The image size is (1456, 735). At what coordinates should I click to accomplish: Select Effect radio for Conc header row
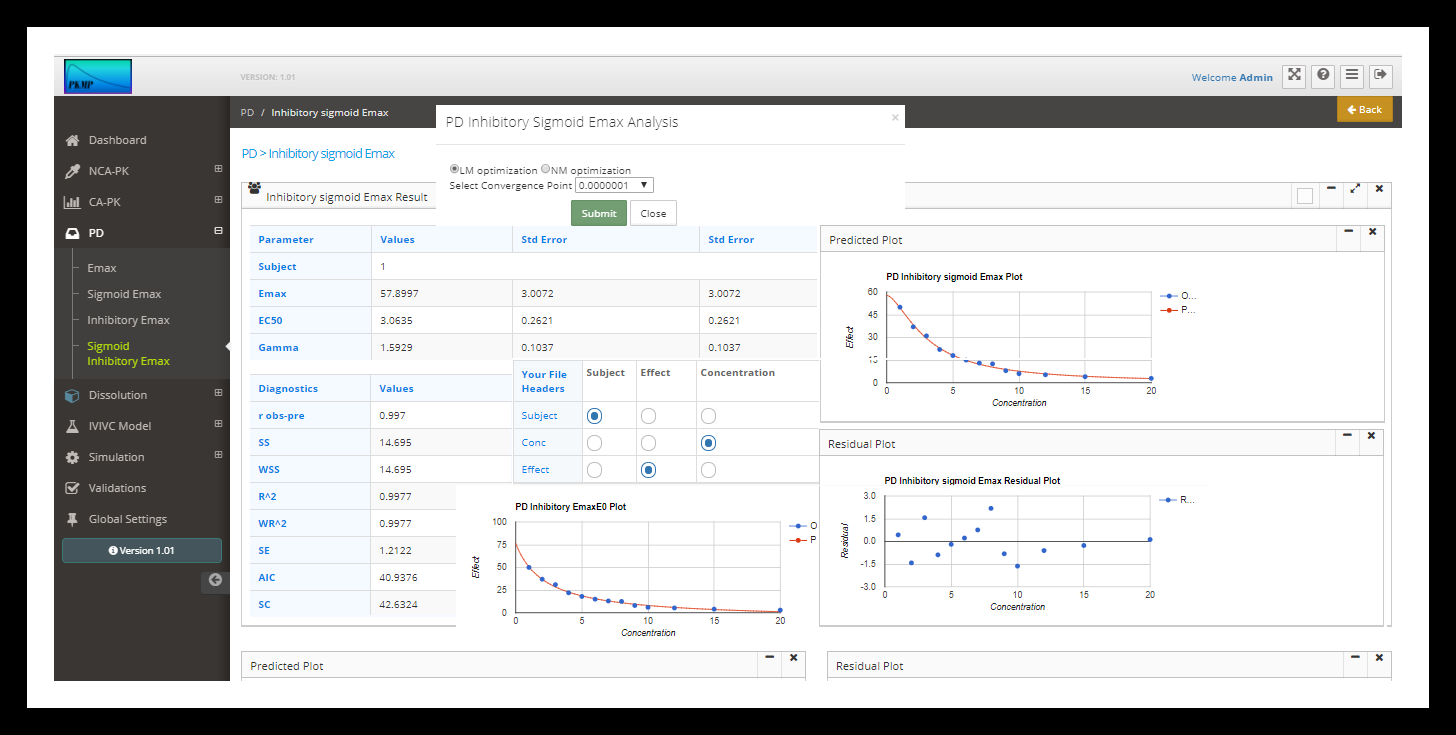(648, 442)
